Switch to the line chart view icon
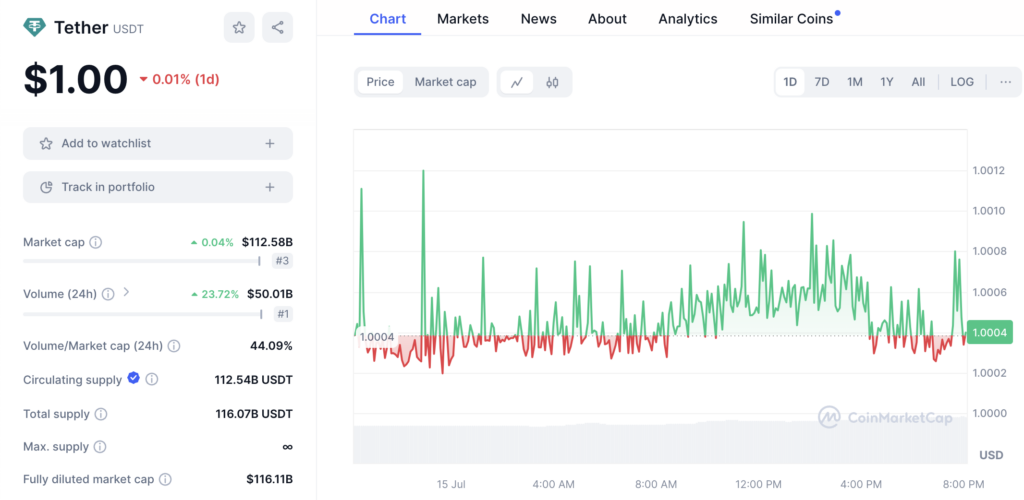 click(x=517, y=82)
